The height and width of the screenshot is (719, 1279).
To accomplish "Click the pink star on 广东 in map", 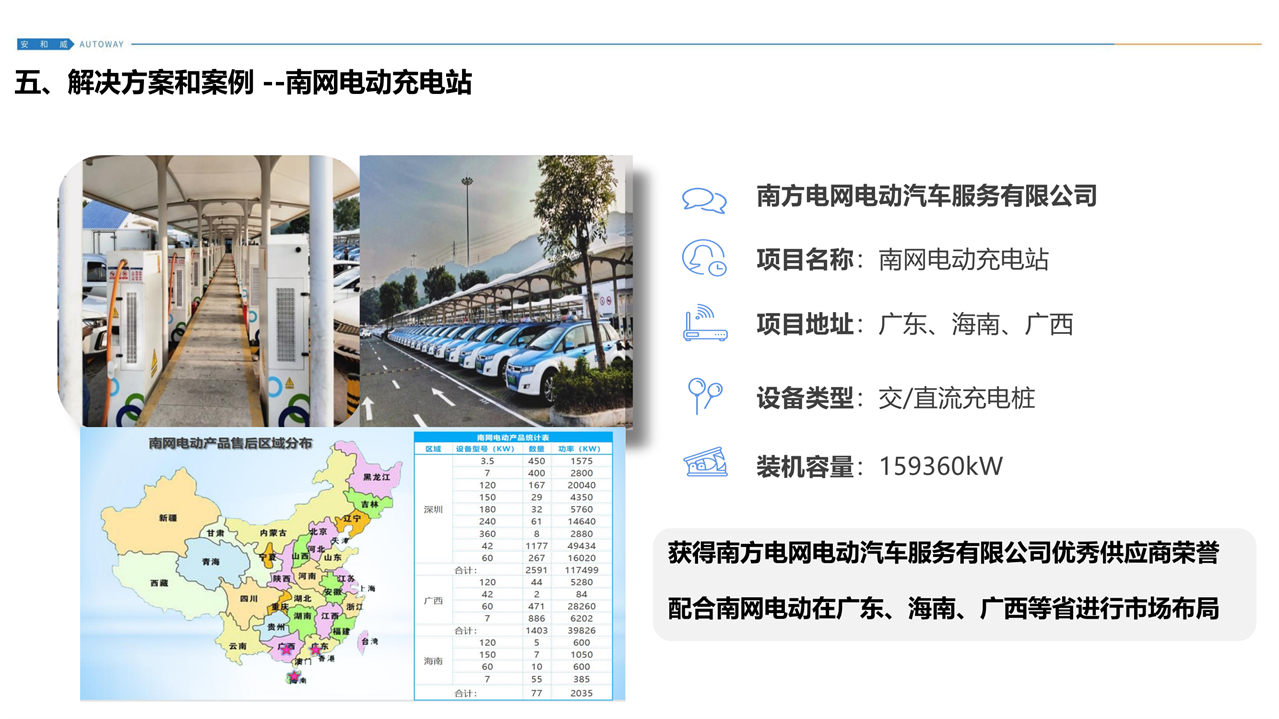I will 316,650.
